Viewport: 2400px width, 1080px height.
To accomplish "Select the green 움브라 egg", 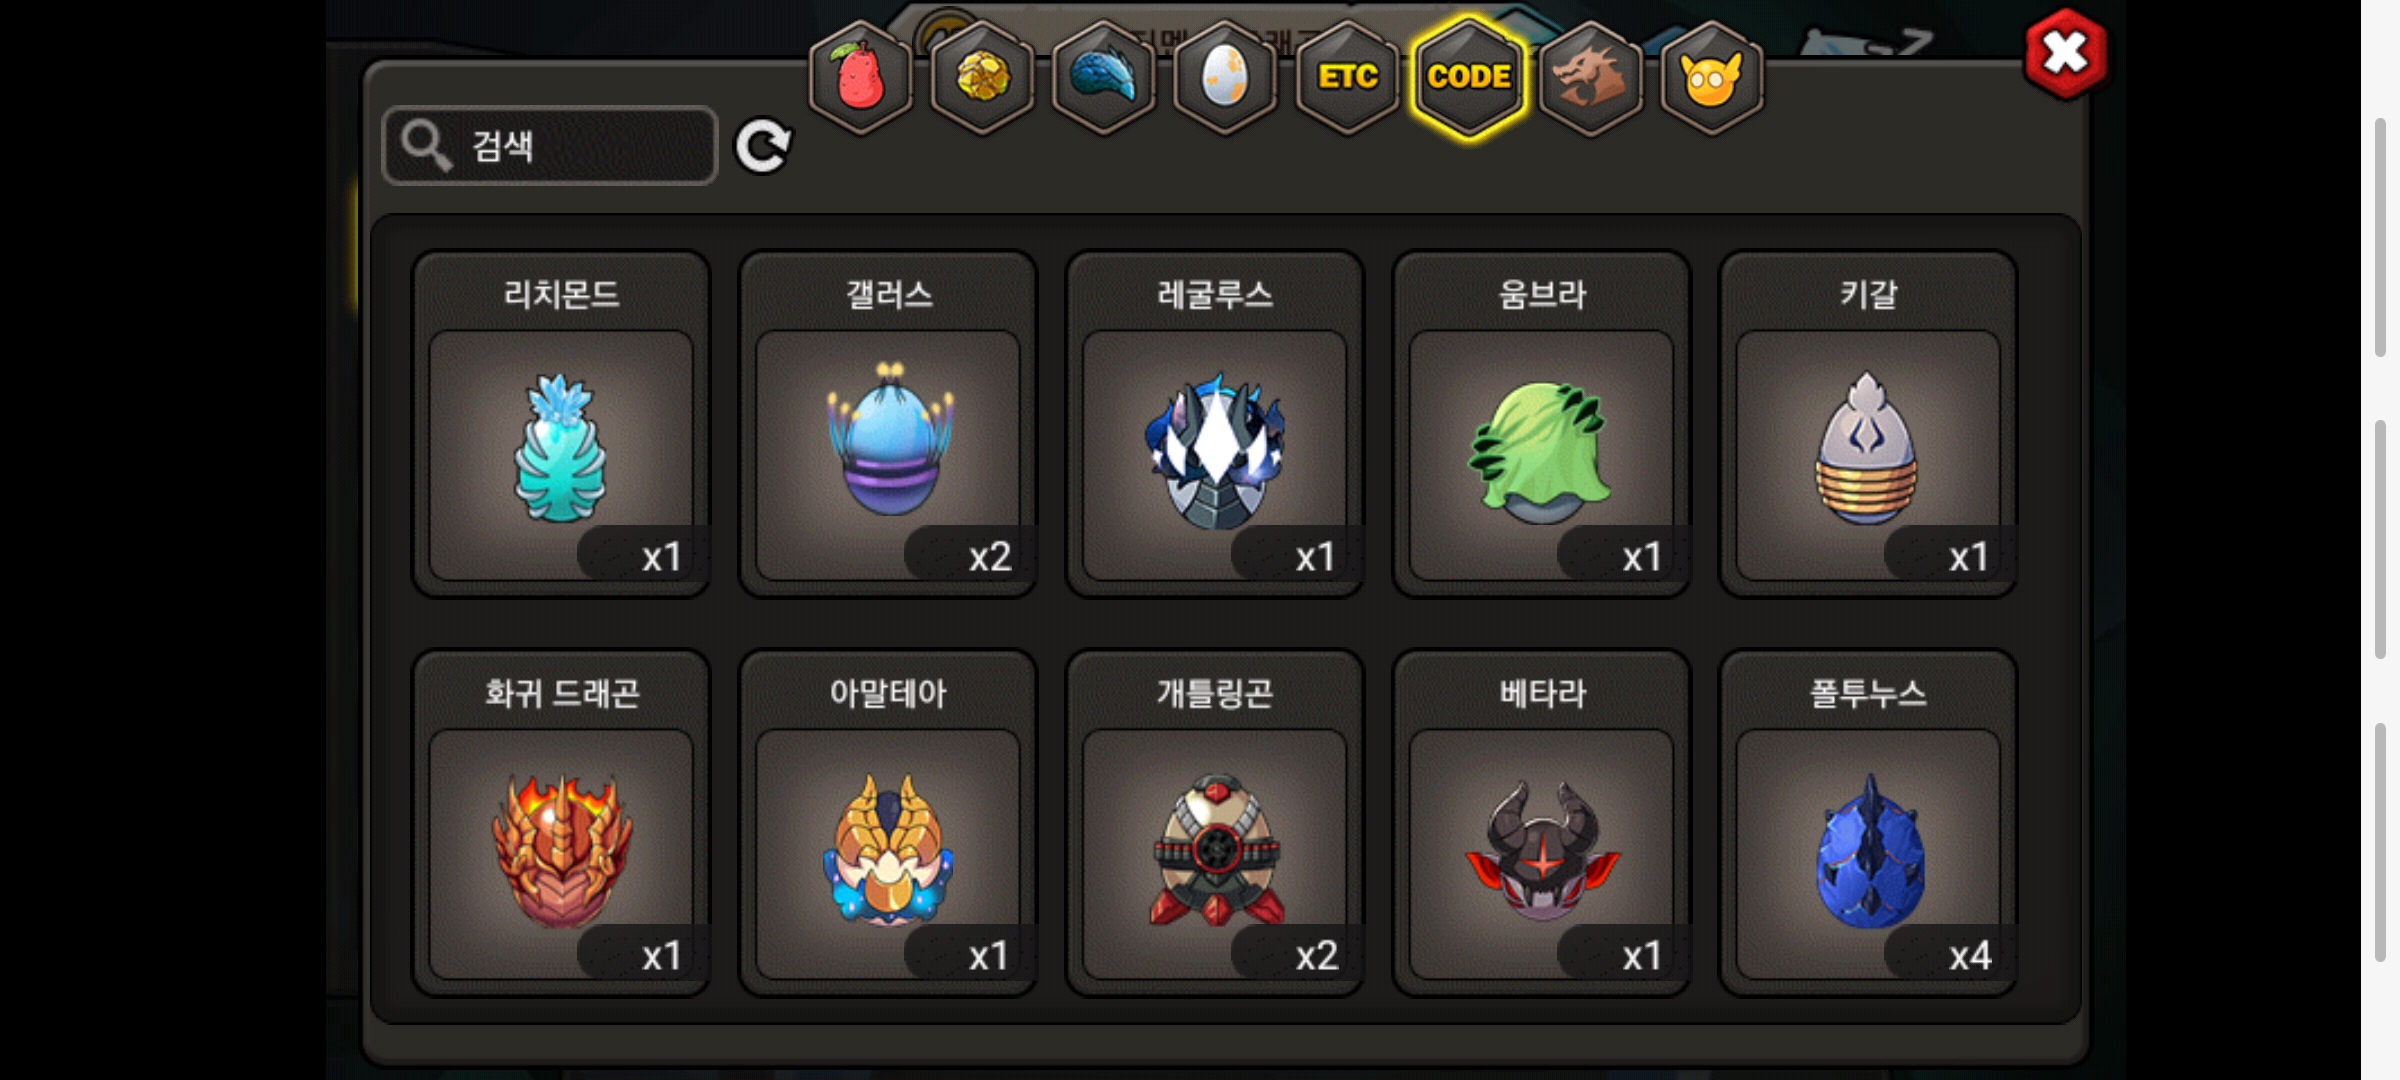I will point(1541,424).
